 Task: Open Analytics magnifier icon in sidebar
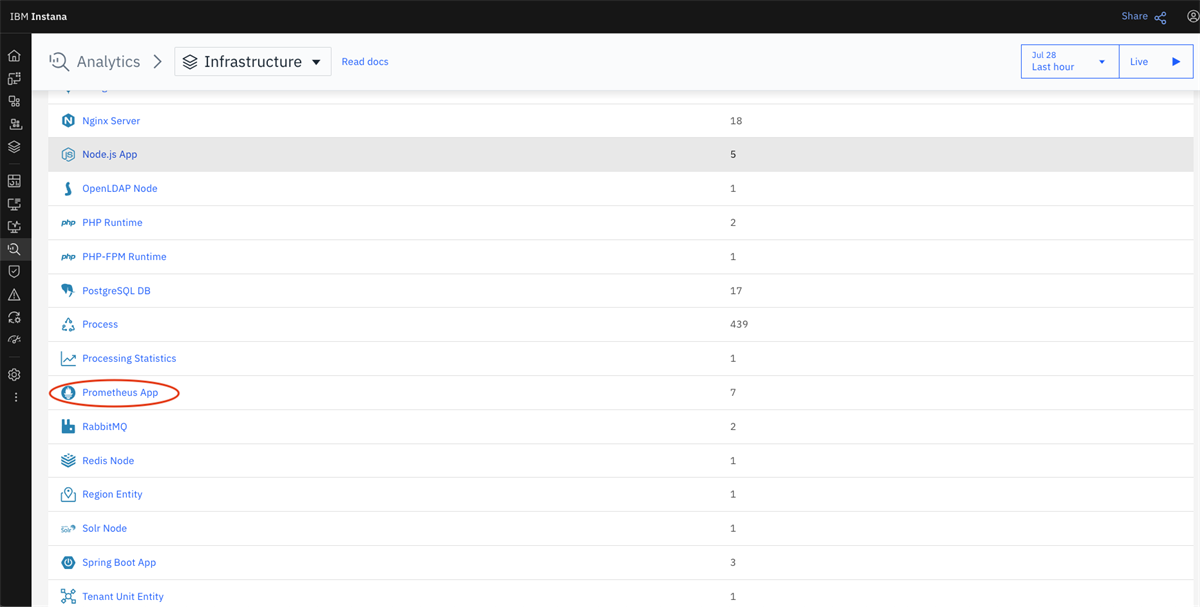(x=14, y=249)
